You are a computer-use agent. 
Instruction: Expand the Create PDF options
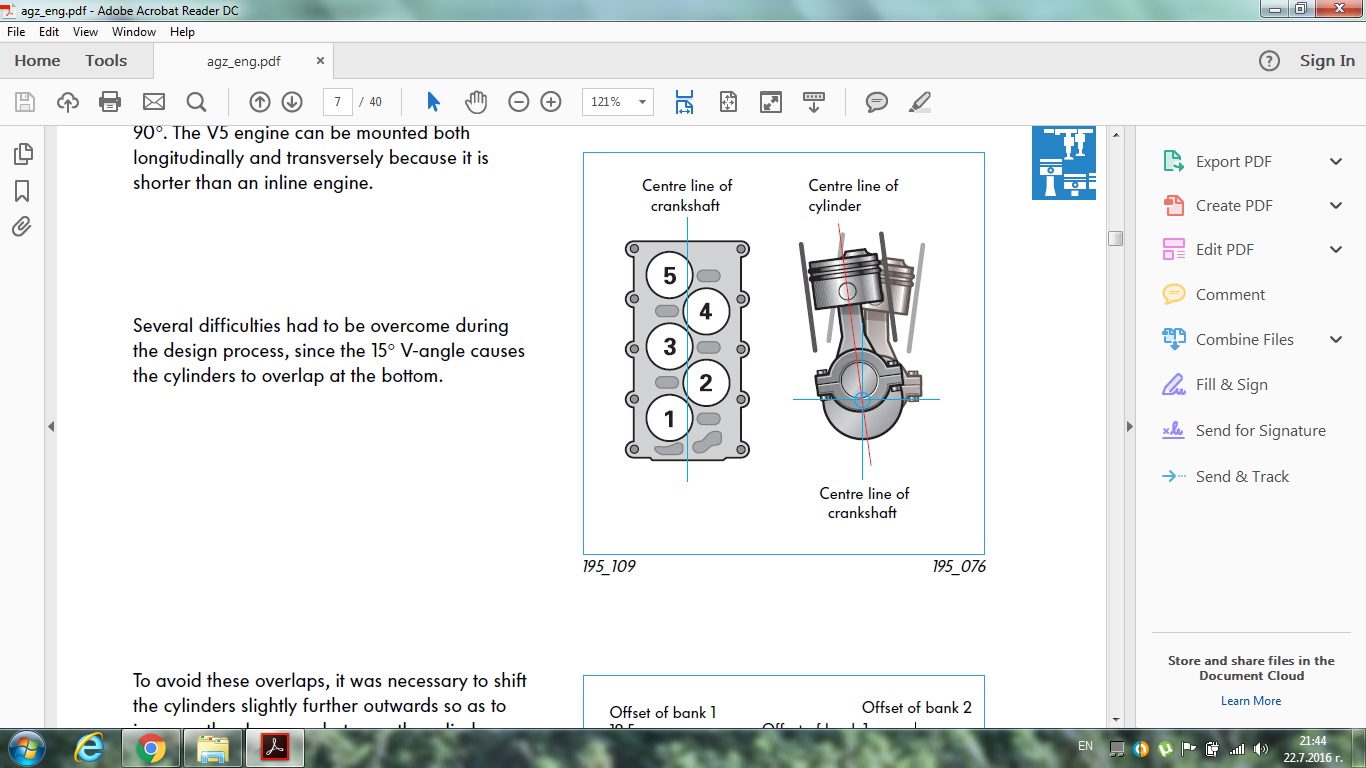click(x=1336, y=205)
